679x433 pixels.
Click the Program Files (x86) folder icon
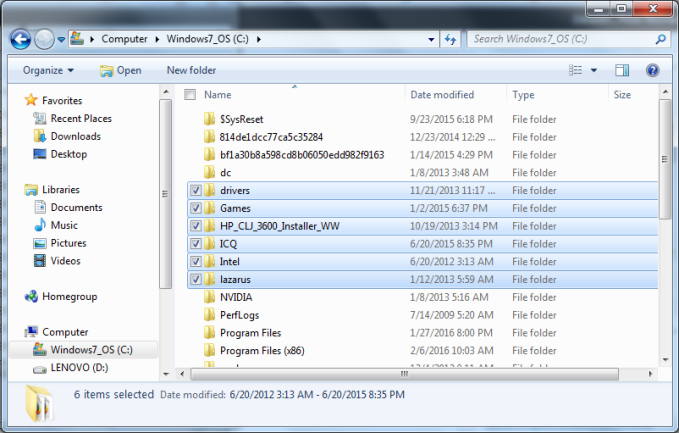(210, 350)
